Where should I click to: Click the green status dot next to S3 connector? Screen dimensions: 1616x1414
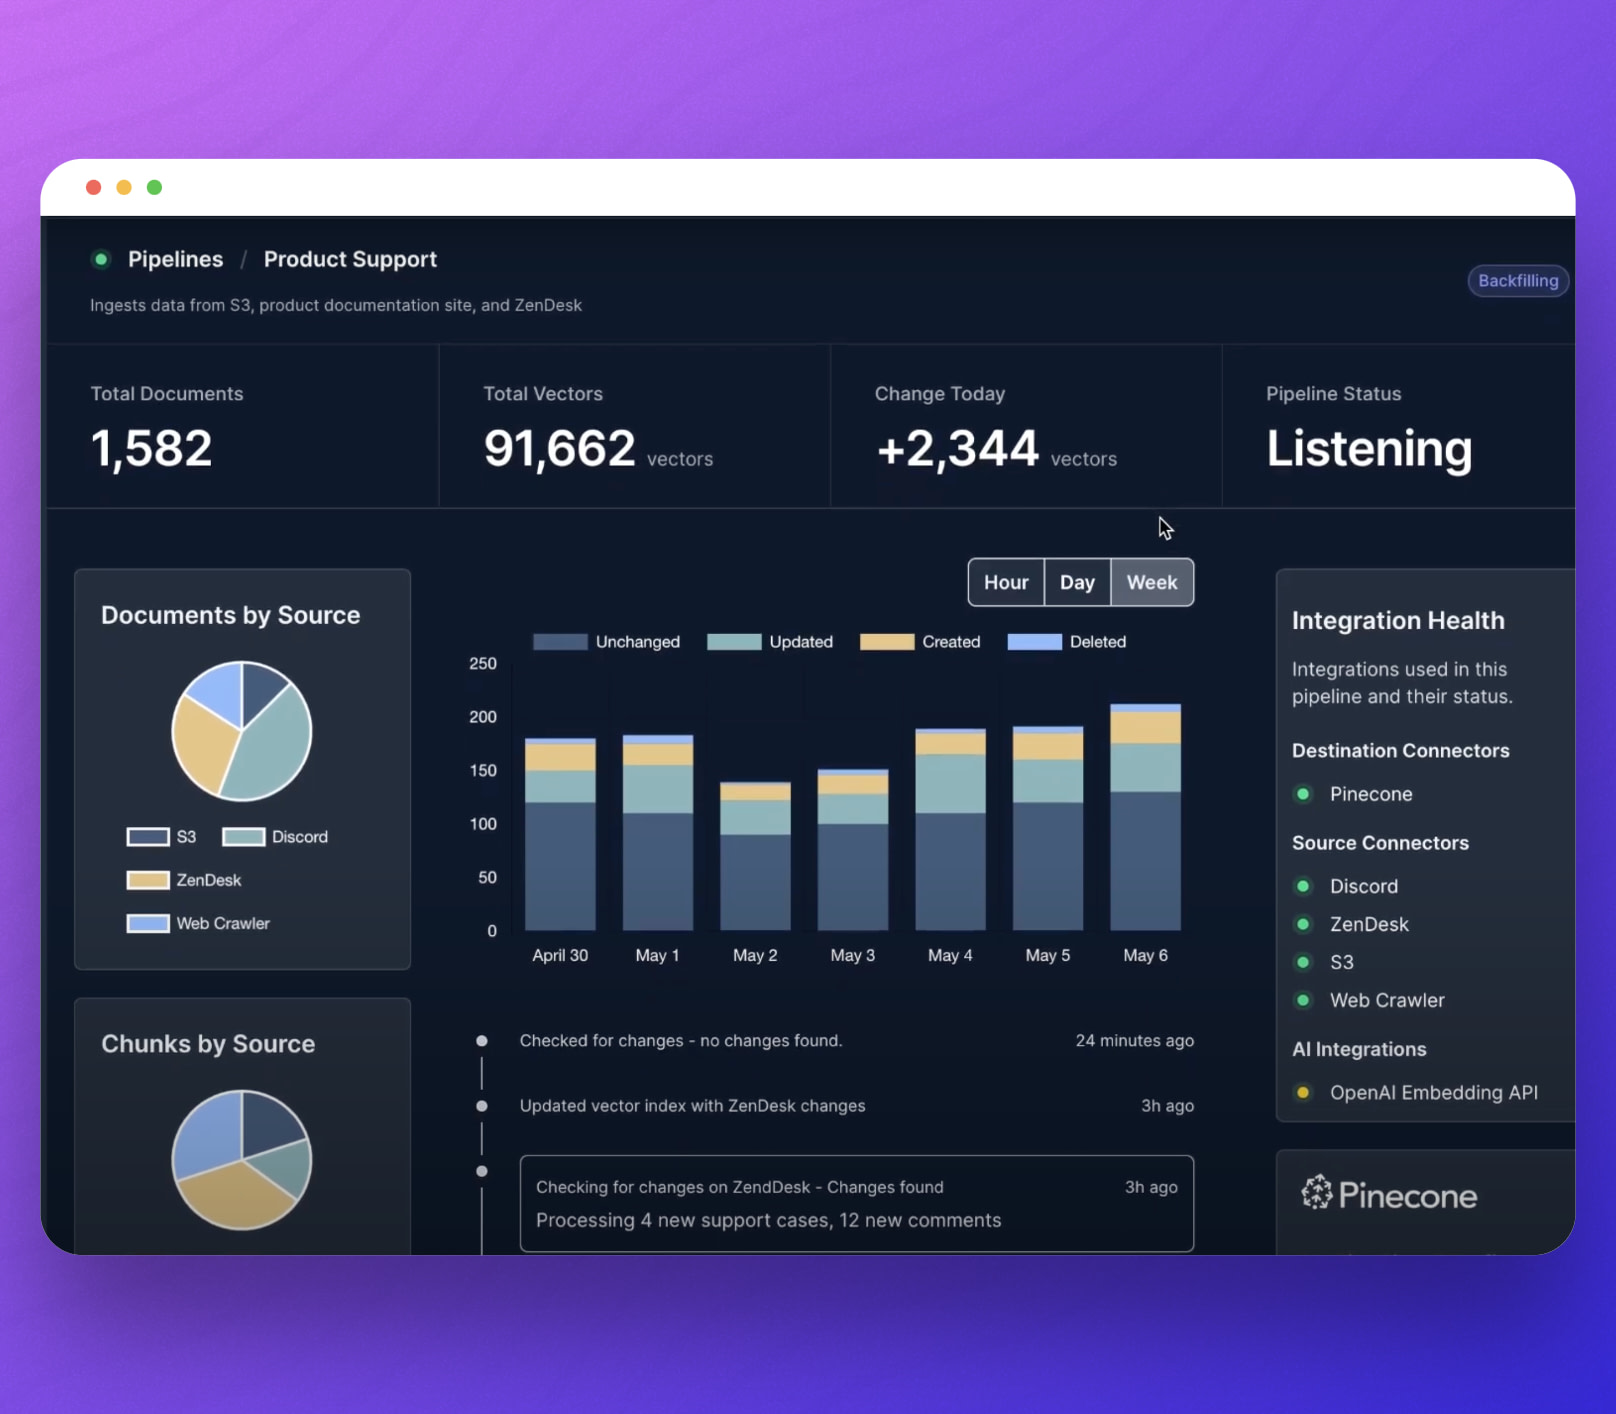coord(1303,961)
